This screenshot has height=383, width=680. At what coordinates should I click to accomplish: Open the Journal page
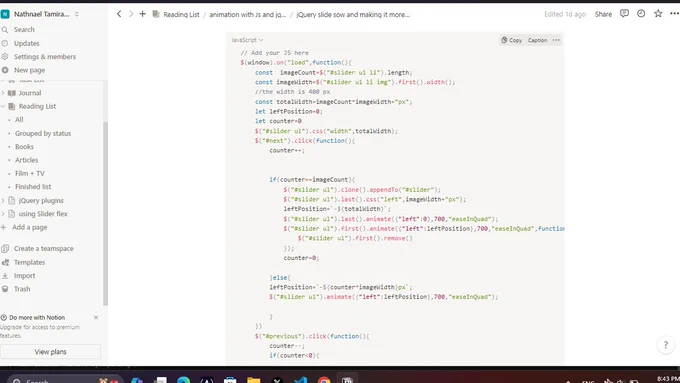tap(30, 93)
